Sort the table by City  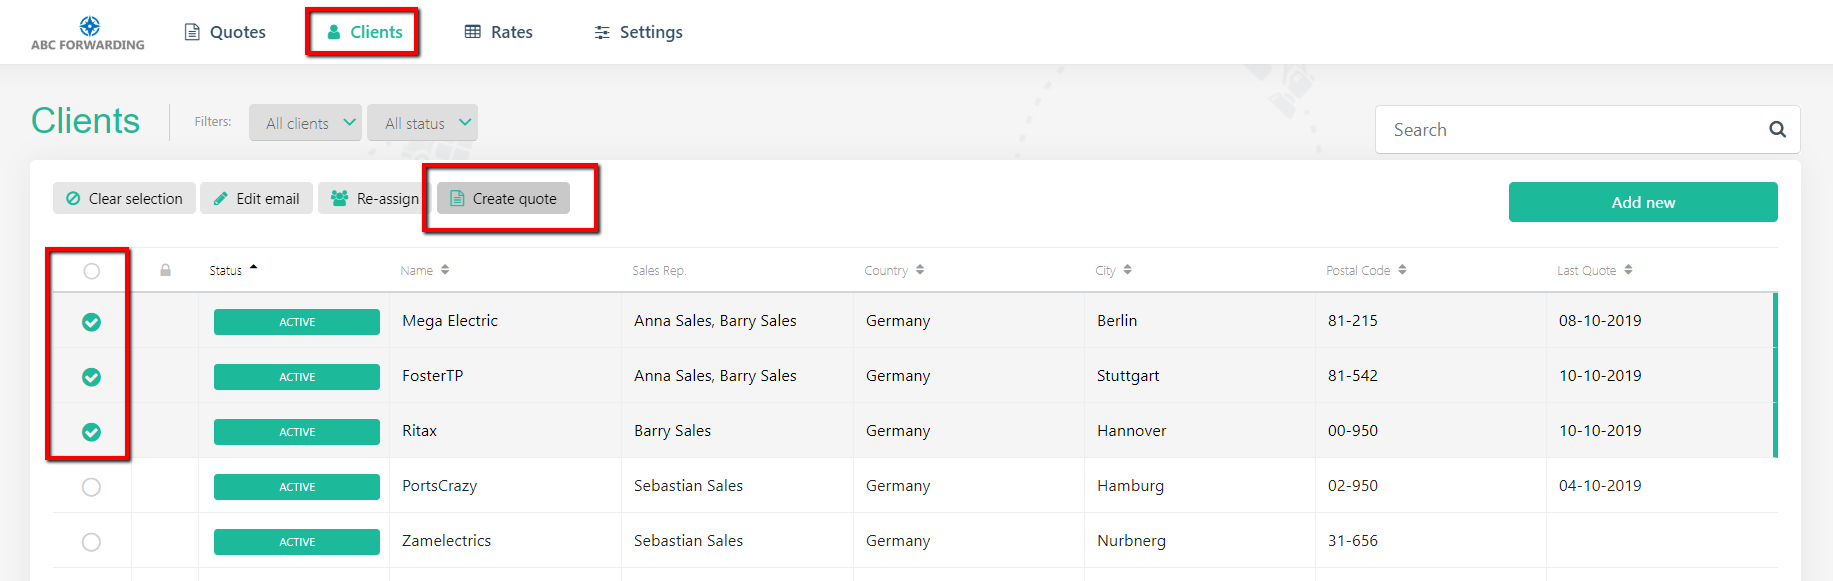pyautogui.click(x=1113, y=270)
